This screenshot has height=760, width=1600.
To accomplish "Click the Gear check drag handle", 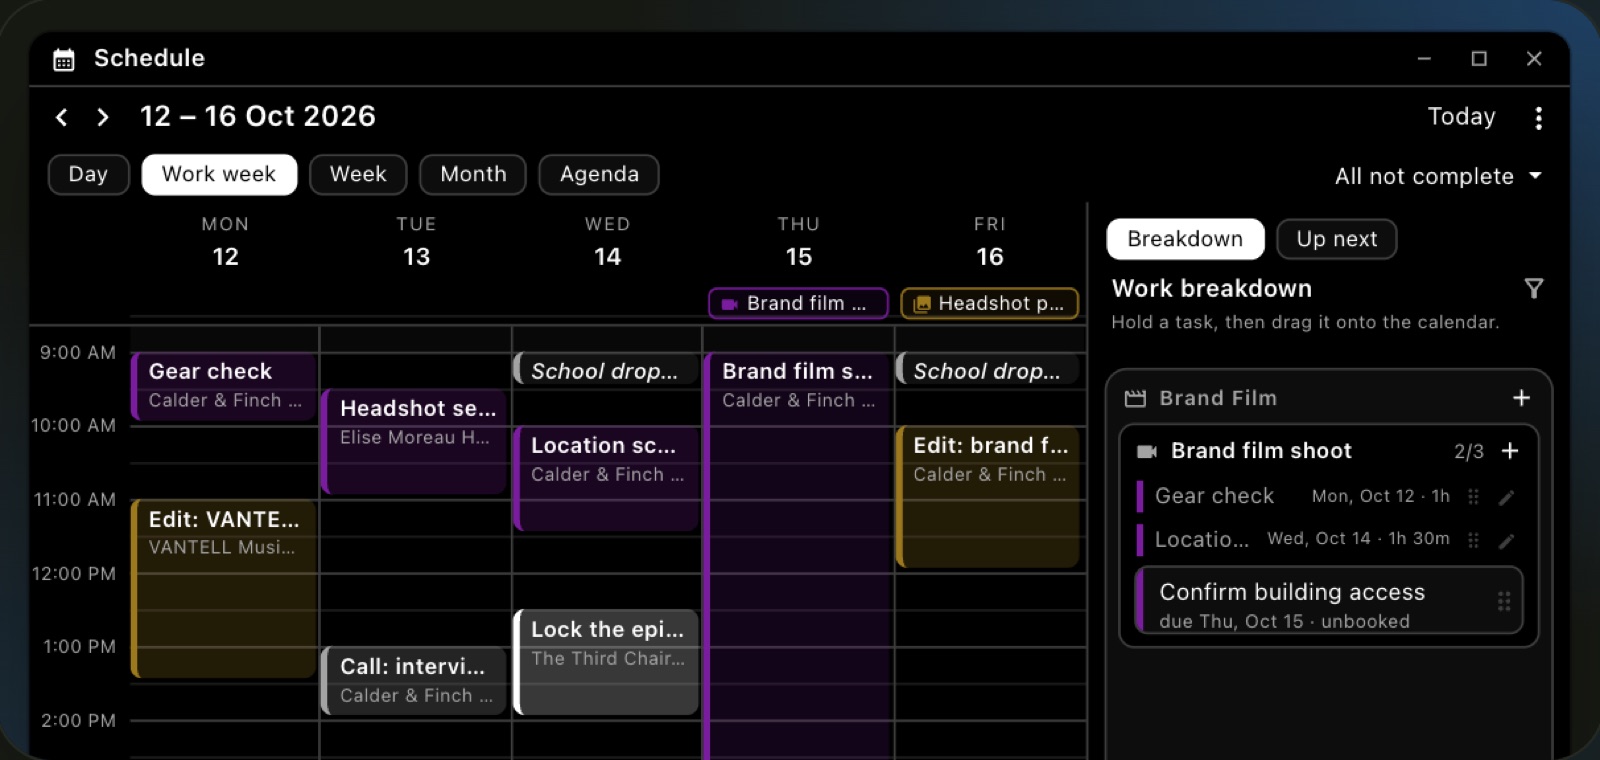I will coord(1473,497).
